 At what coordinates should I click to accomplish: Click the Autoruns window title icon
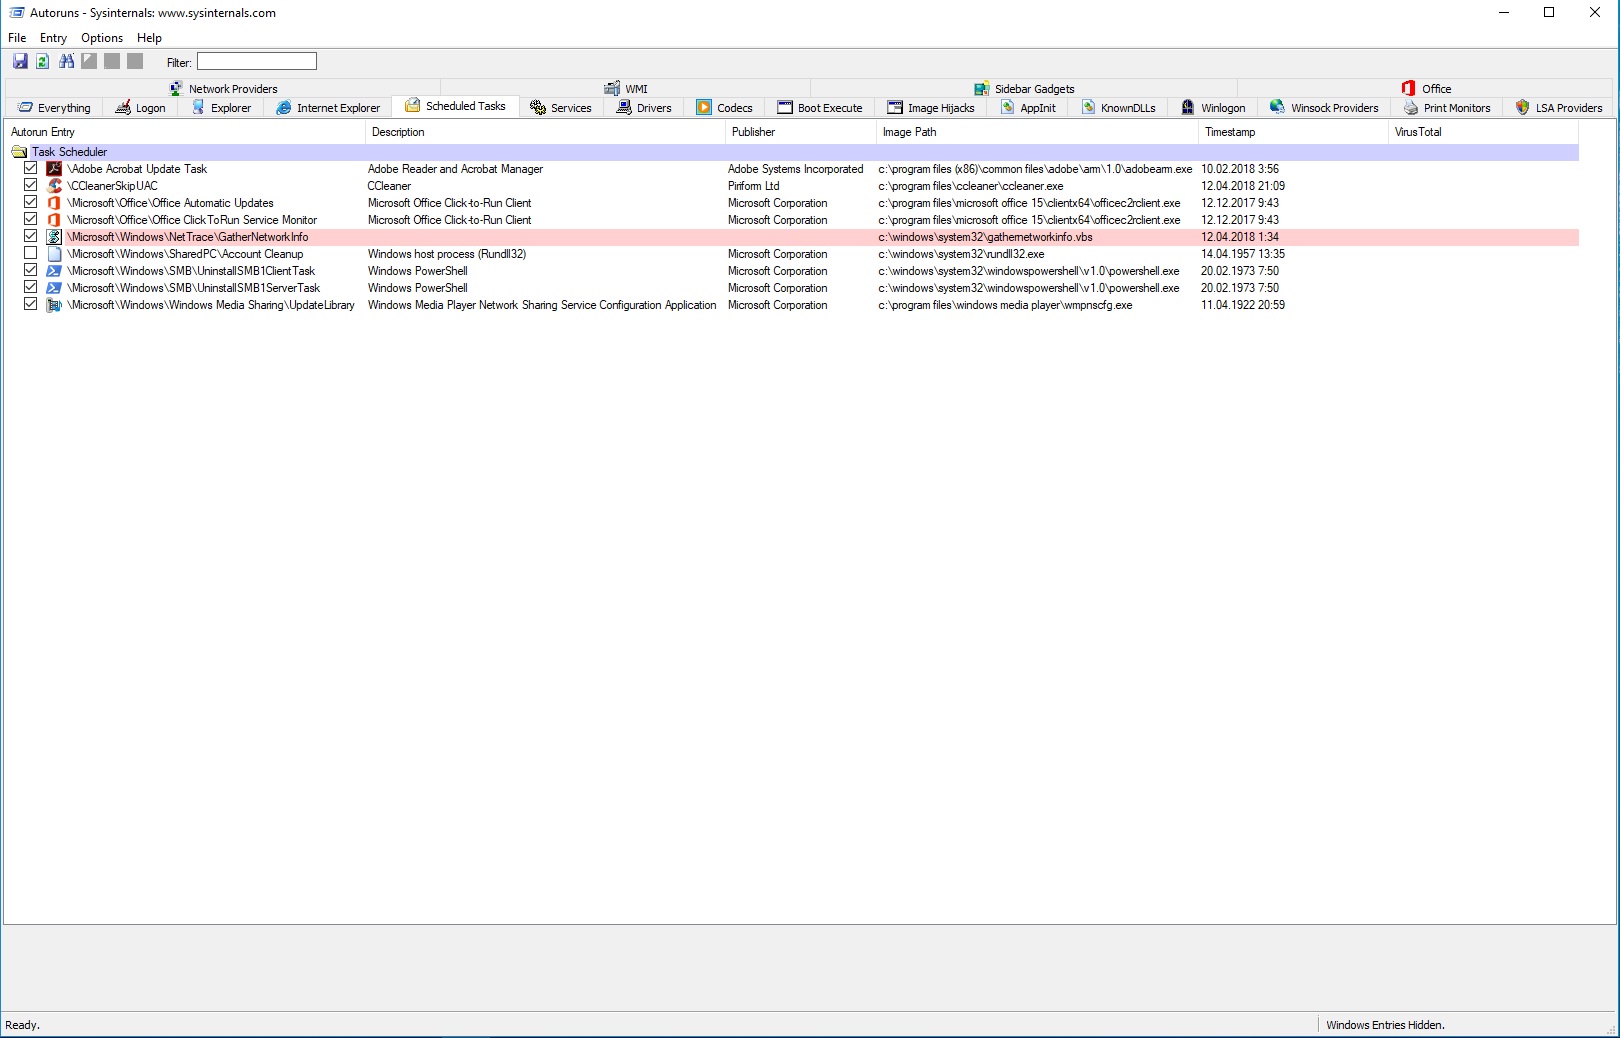16,13
